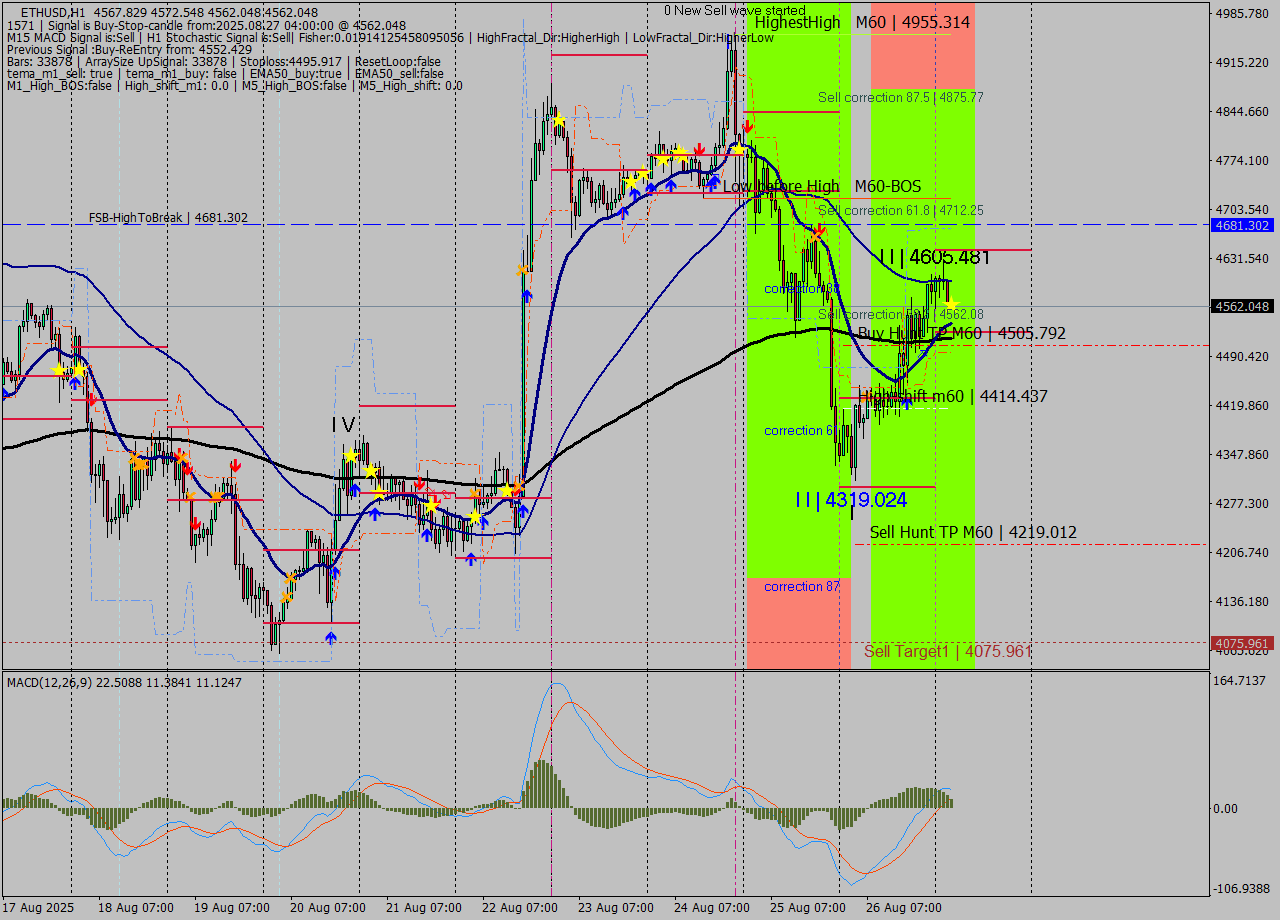
Task: Click the orange star on the 22 Aug rally candle
Action: (522, 271)
